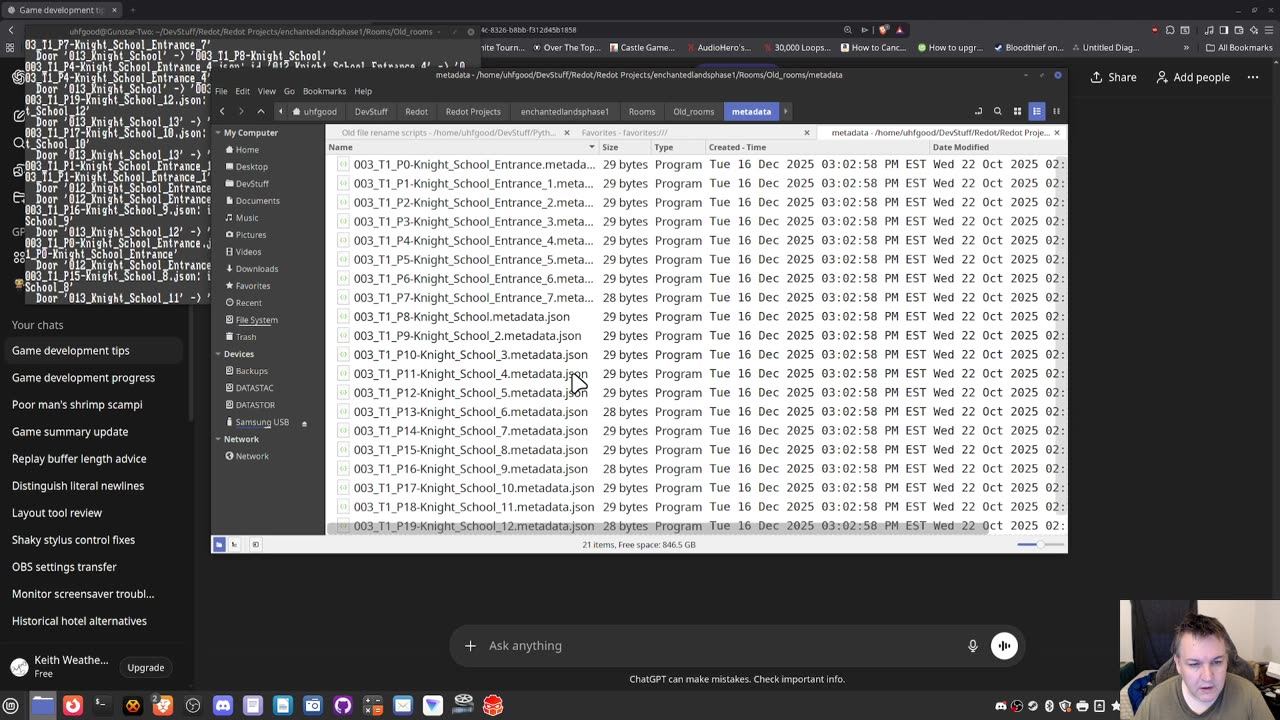Image resolution: width=1280 pixels, height=720 pixels.
Task: Sort files by the Type column
Action: pos(678,147)
